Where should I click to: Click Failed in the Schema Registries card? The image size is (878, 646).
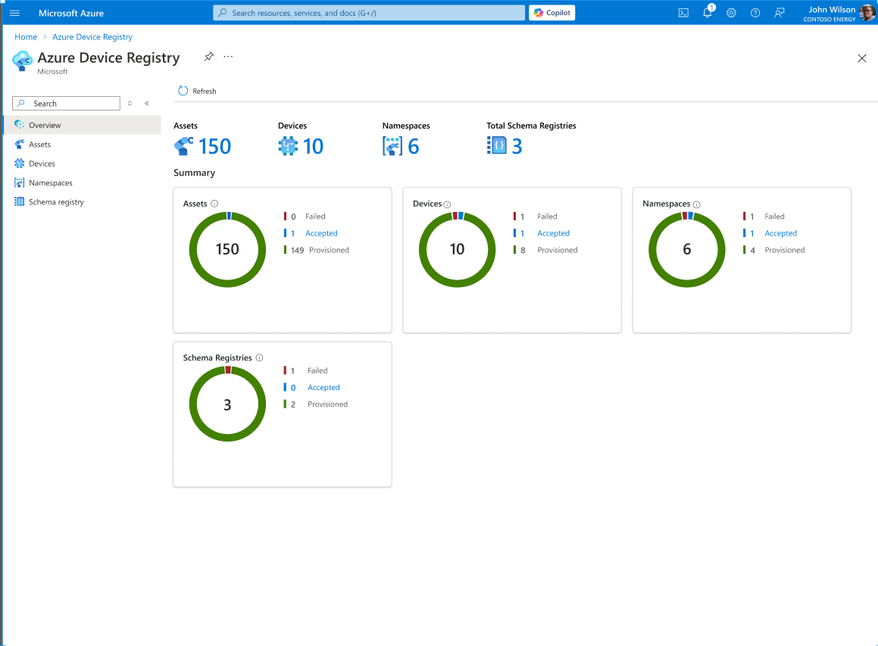point(317,371)
